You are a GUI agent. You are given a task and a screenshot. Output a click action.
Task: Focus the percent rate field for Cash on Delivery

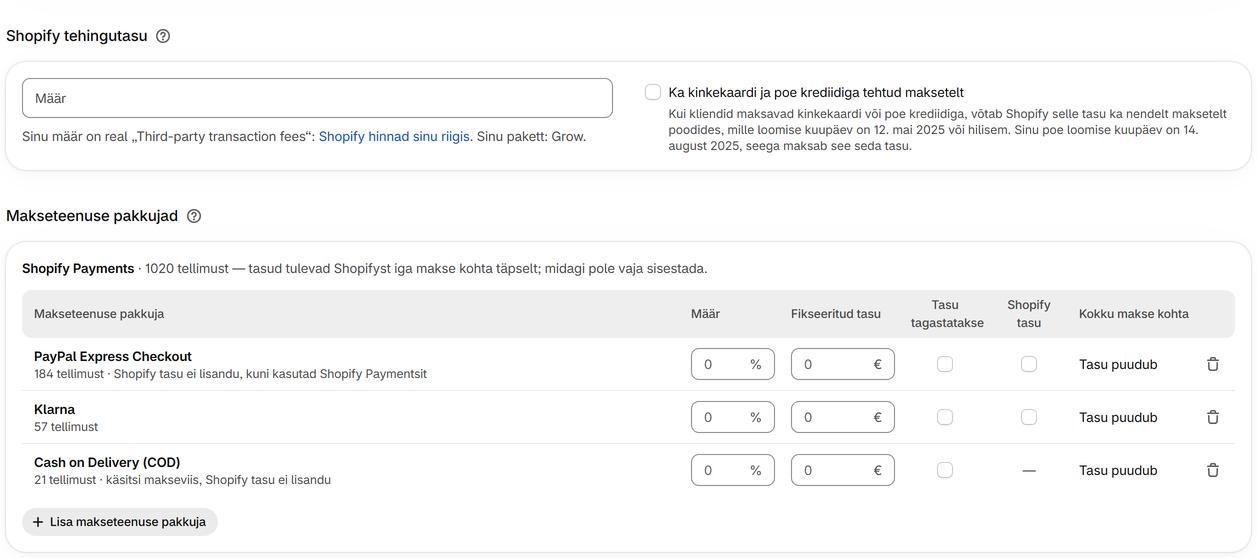733,470
